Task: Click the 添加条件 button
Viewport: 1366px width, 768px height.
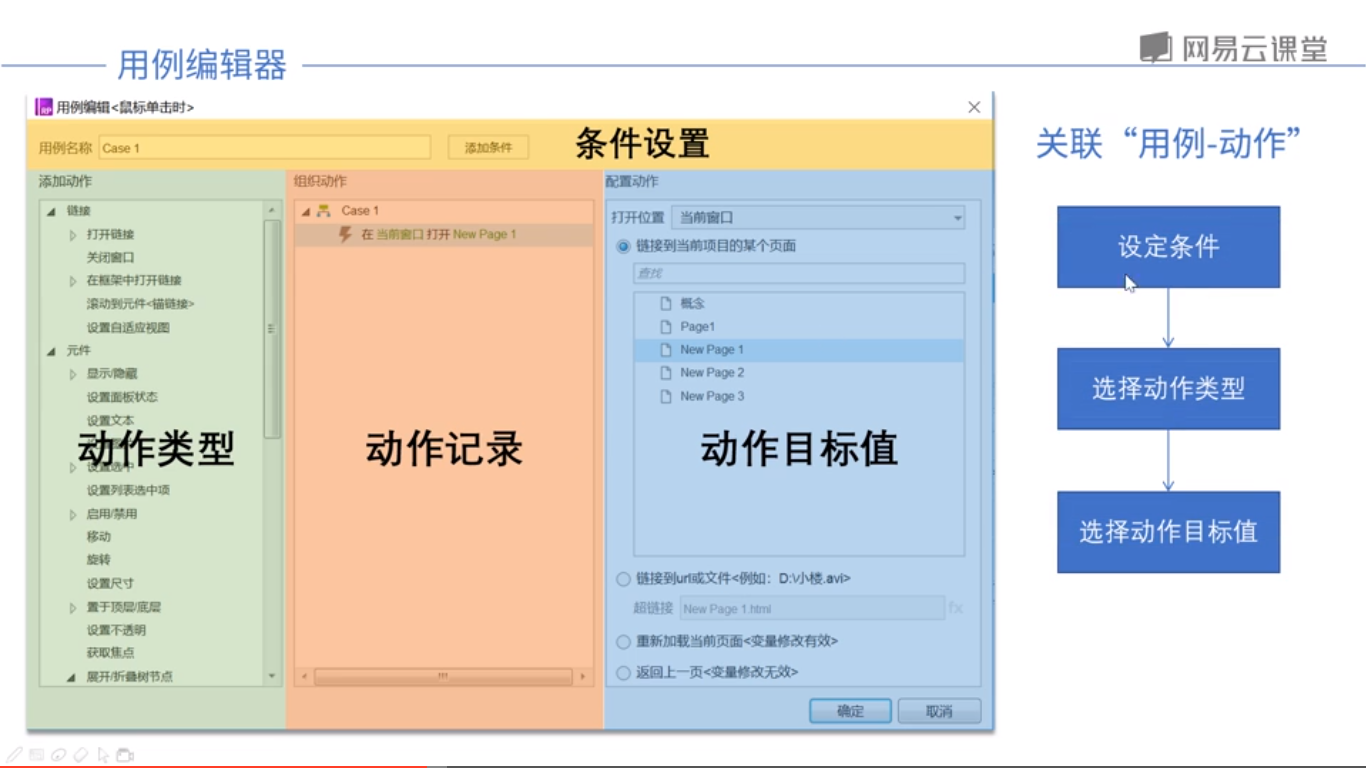Action: coord(486,146)
